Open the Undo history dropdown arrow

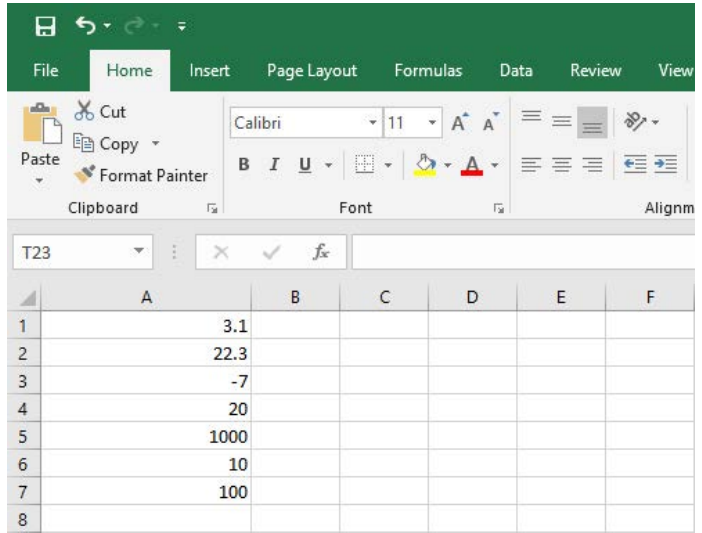coord(107,26)
